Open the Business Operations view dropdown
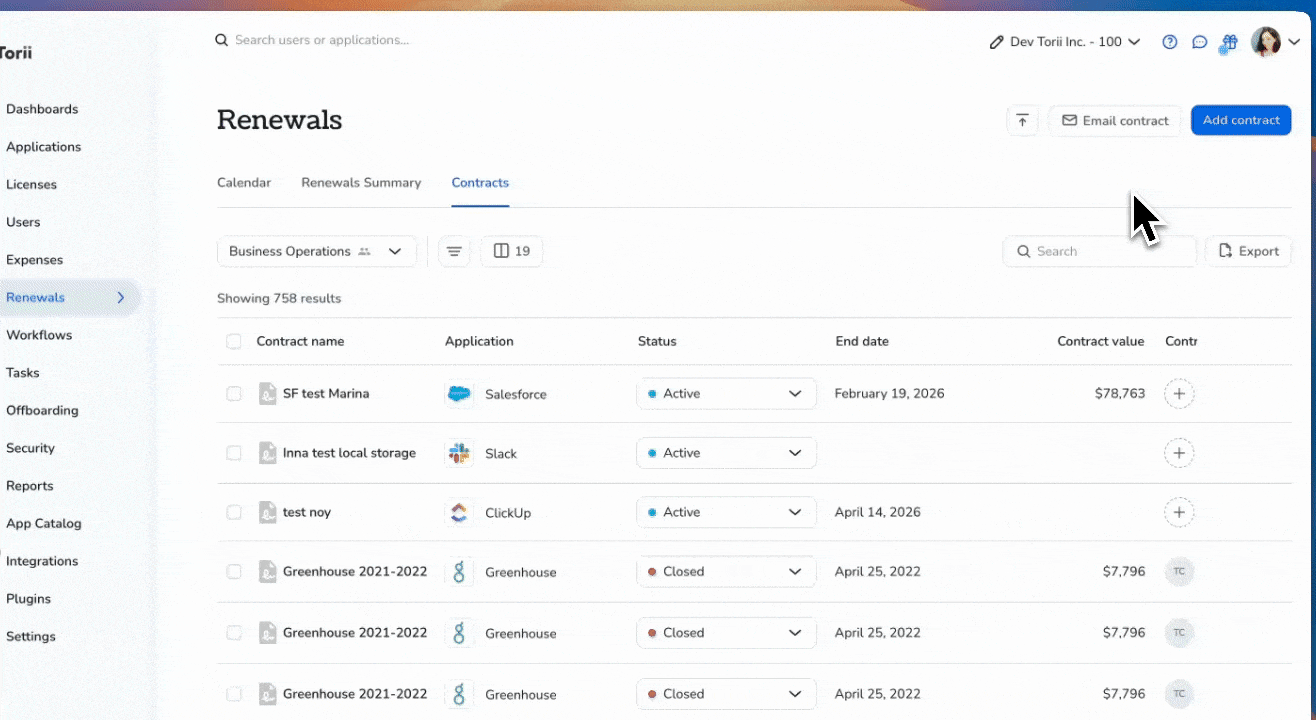This screenshot has width=1316, height=720. click(316, 251)
